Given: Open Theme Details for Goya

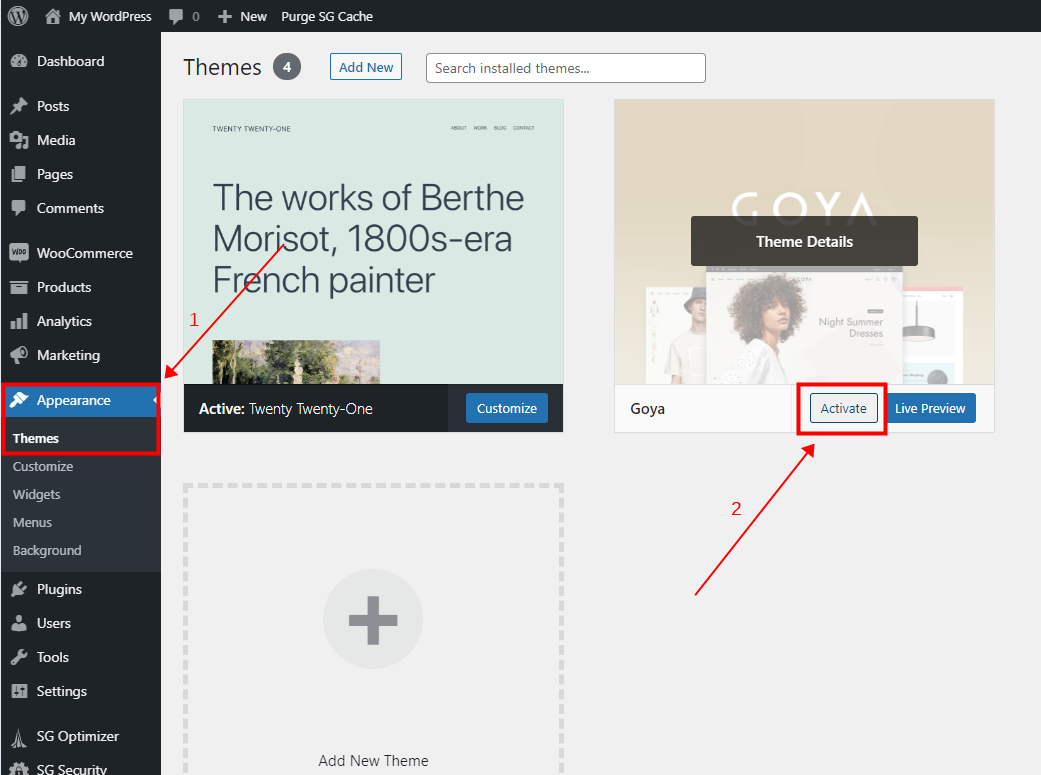Looking at the screenshot, I should (805, 242).
